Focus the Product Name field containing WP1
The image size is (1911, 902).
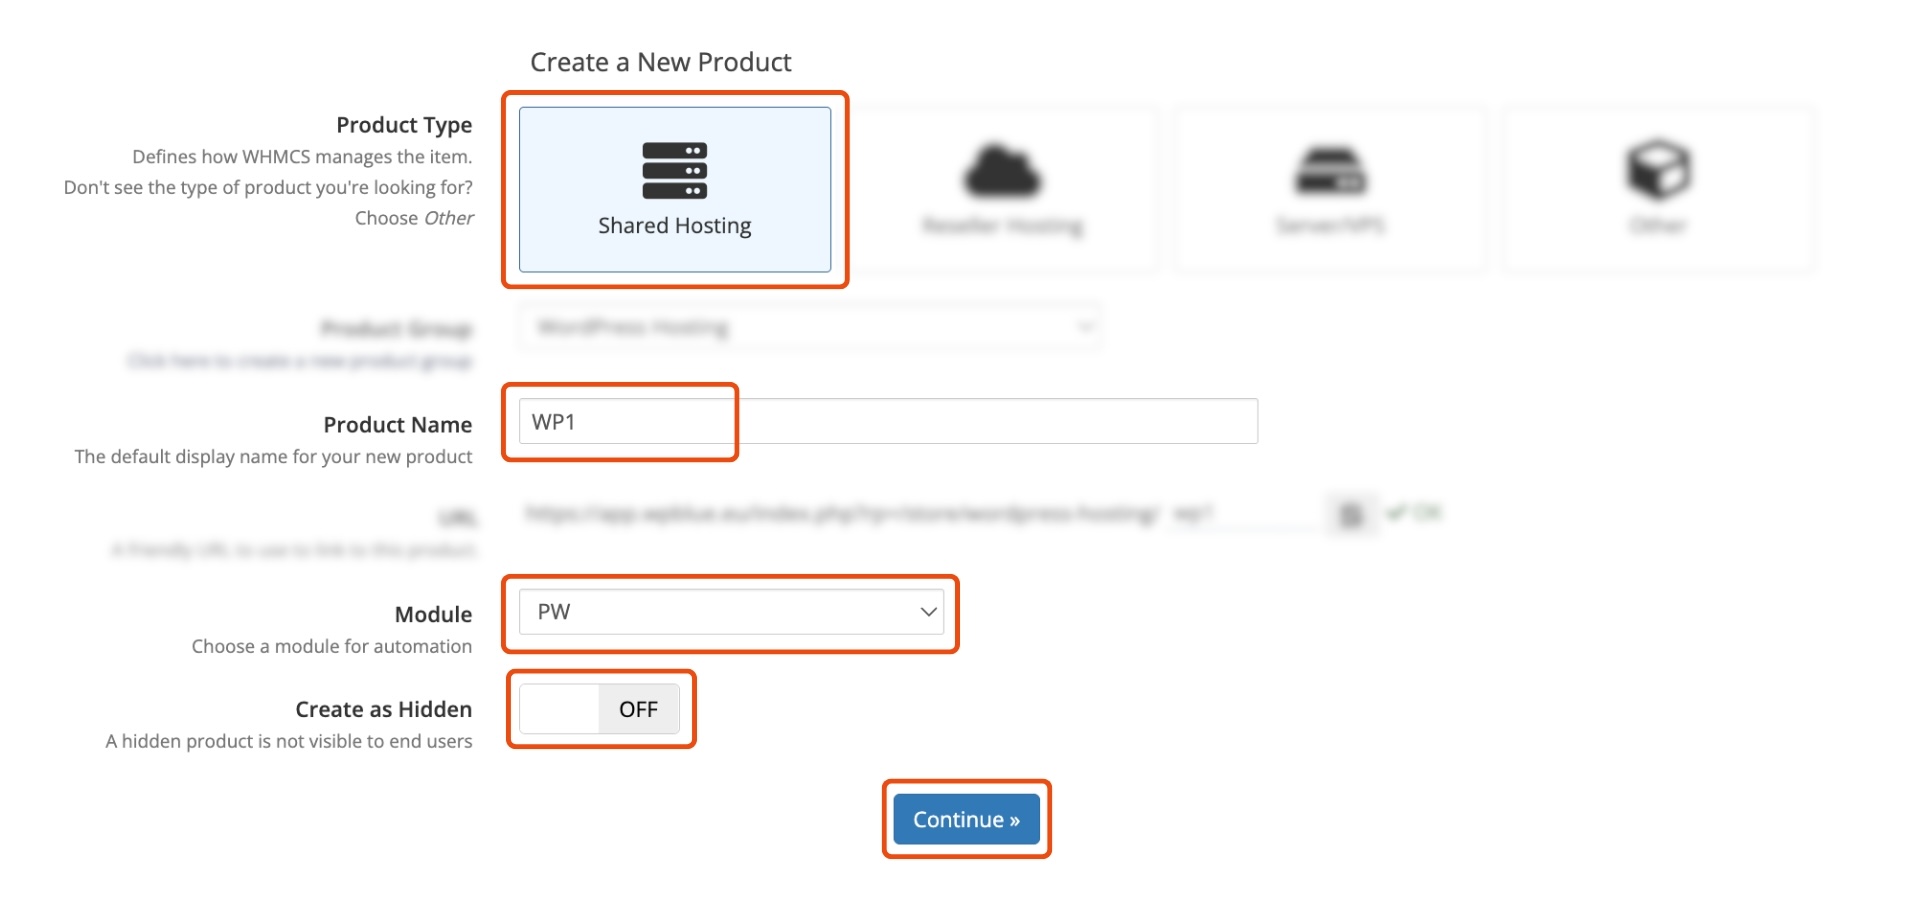(887, 421)
